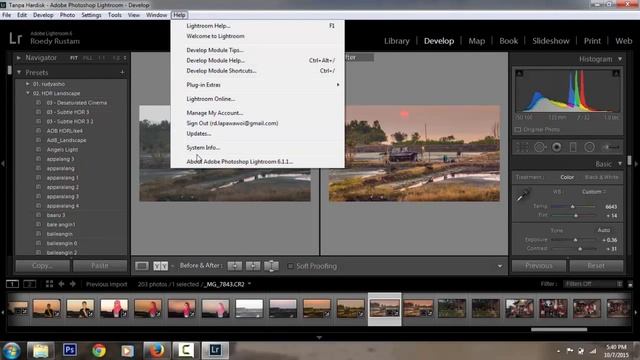Click the Windows Start button
This screenshot has width=640, height=360.
pyautogui.click(x=11, y=351)
